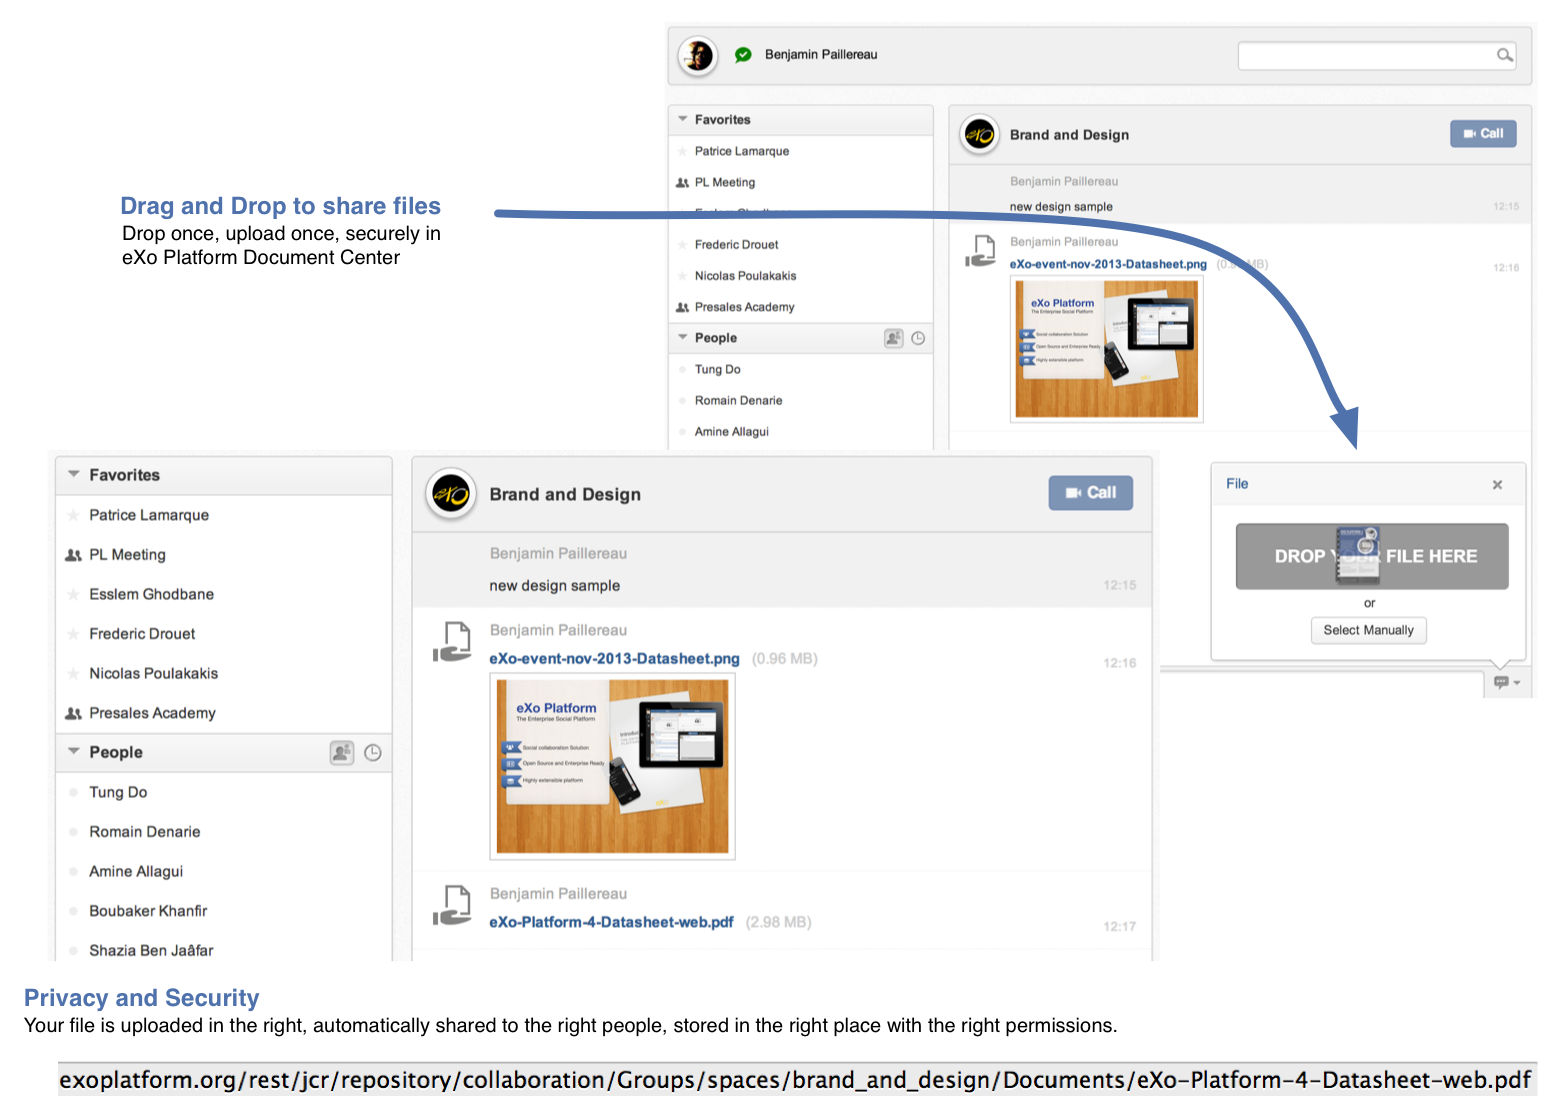Click the green online status icon

[x=743, y=55]
